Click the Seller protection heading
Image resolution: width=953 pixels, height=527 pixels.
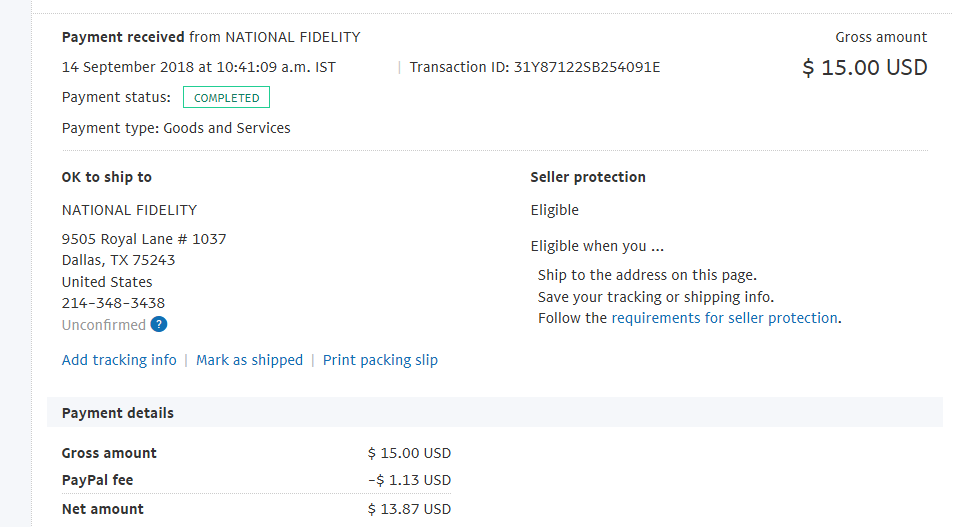588,177
